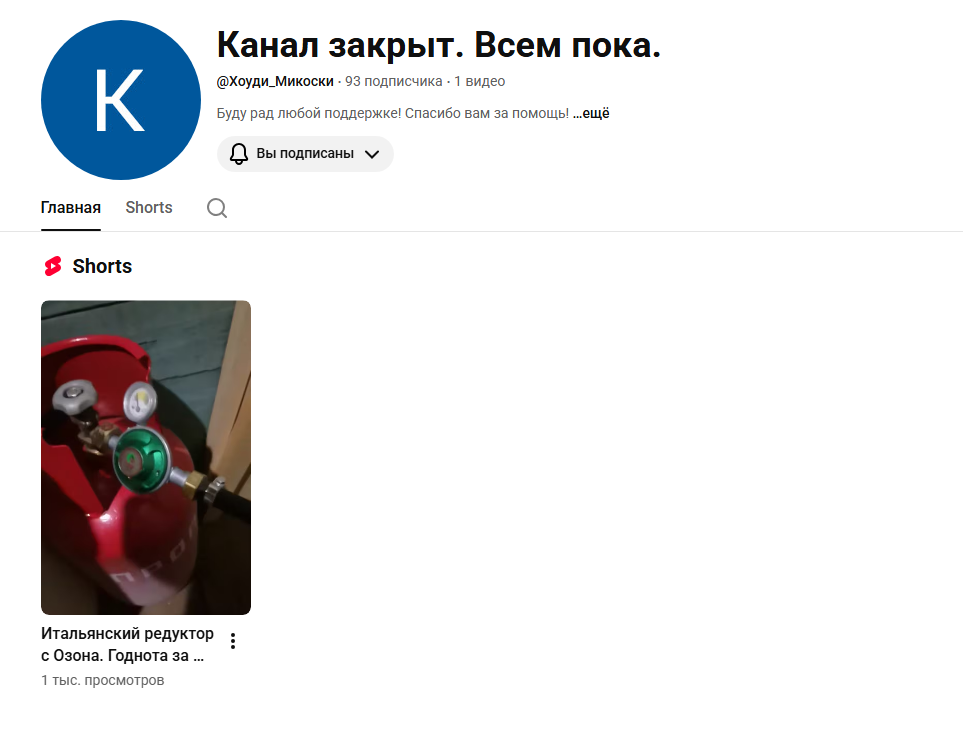The height and width of the screenshot is (733, 963).
Task: Switch to the Главная tab
Action: coord(71,207)
